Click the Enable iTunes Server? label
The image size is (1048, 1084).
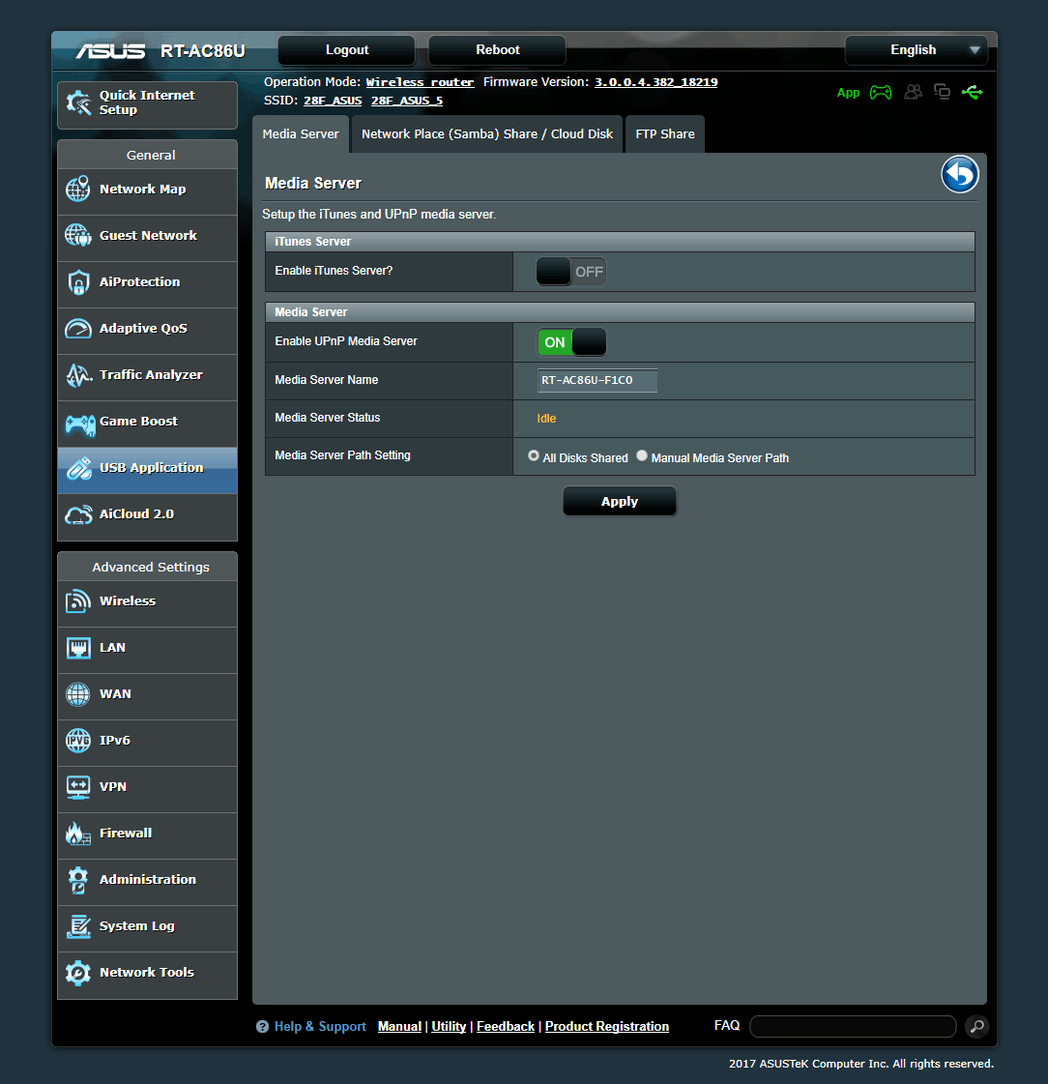[334, 271]
